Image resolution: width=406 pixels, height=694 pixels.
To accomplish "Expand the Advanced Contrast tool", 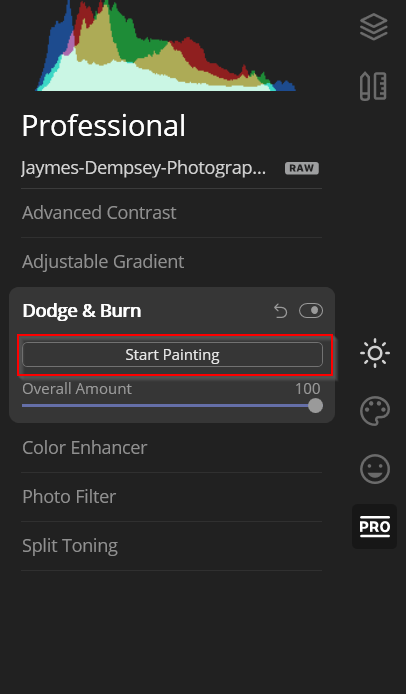I will 99,212.
